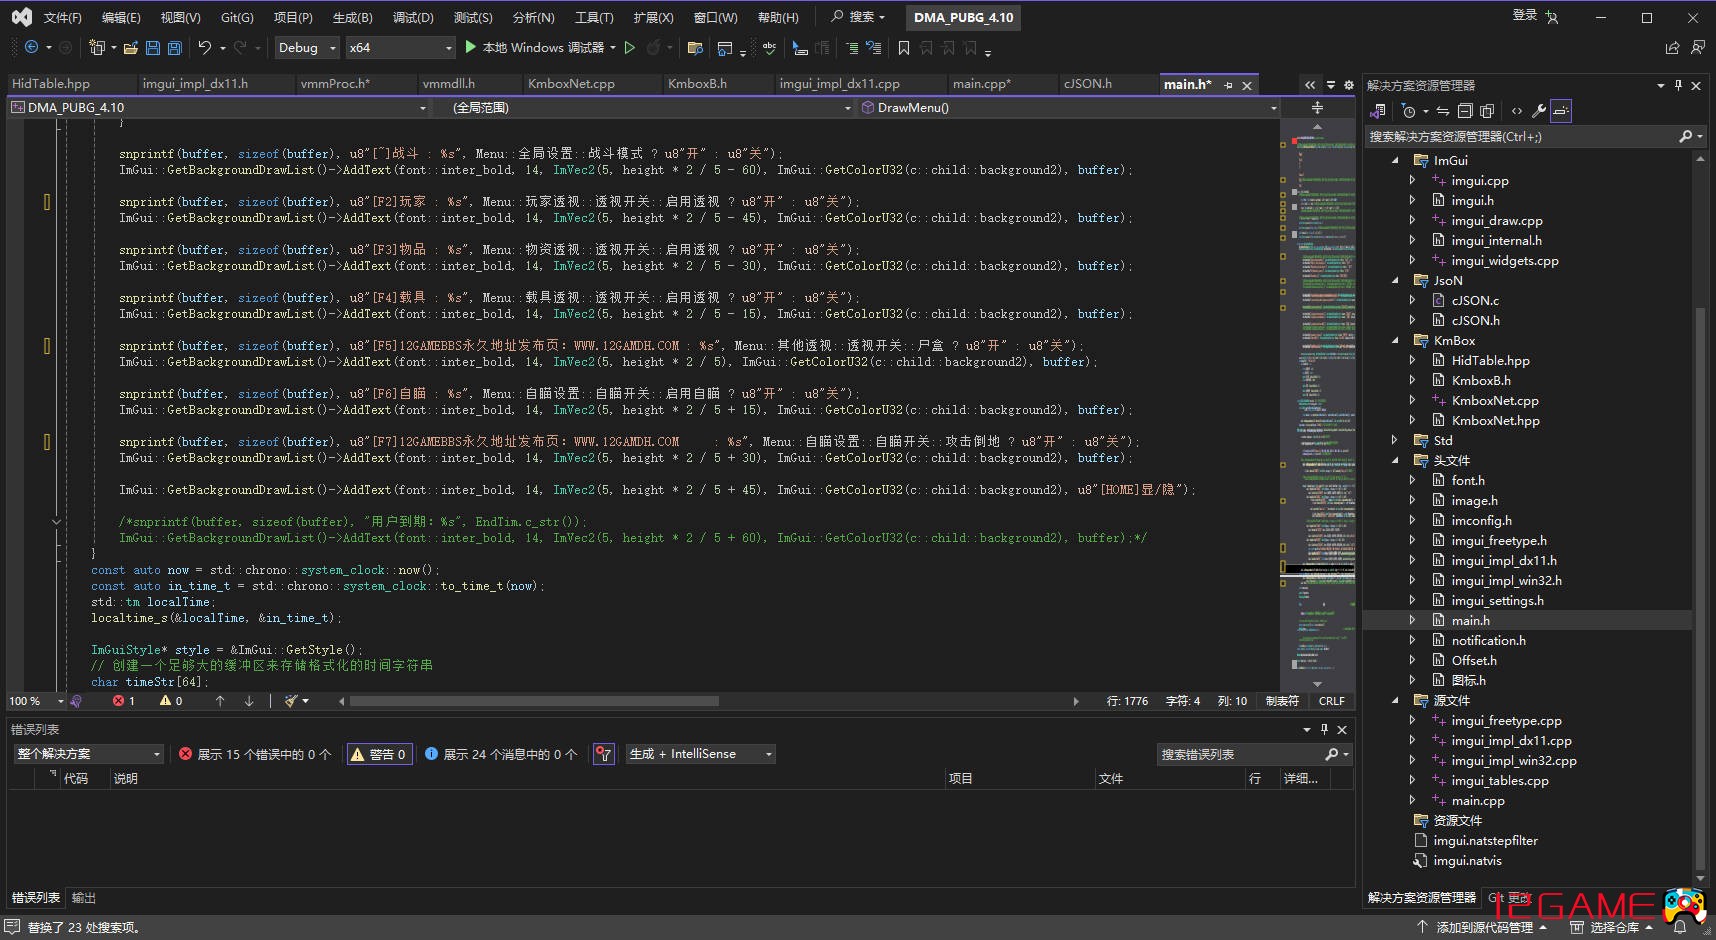Screen dimensions: 1716x940
Task: Click the error list search field
Action: tap(1240, 754)
